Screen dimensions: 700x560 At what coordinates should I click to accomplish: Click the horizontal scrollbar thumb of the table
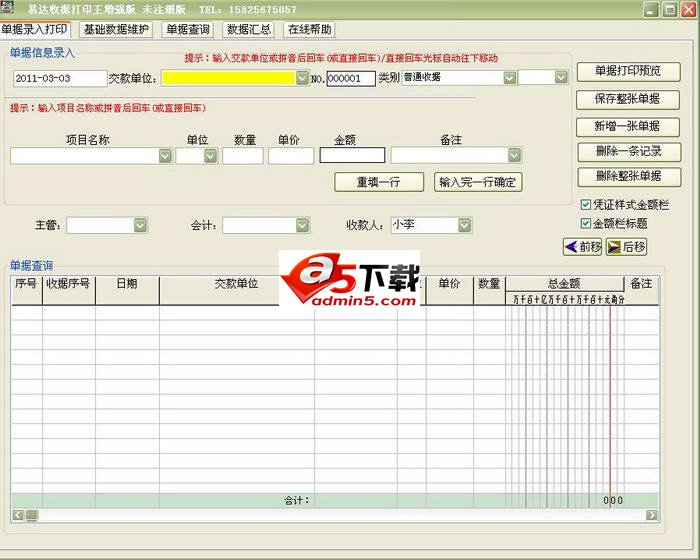pyautogui.click(x=32, y=515)
